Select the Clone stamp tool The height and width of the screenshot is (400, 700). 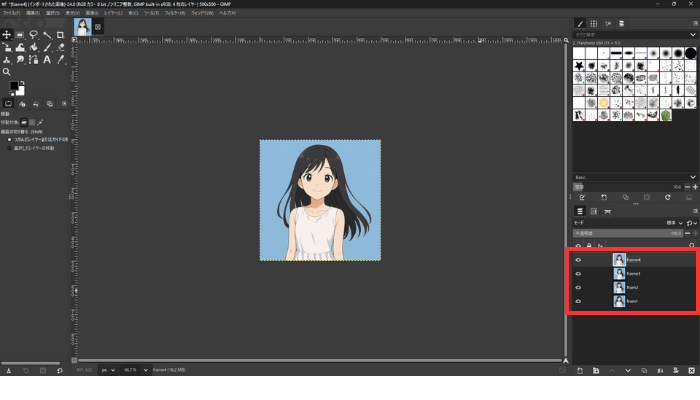pos(7,60)
